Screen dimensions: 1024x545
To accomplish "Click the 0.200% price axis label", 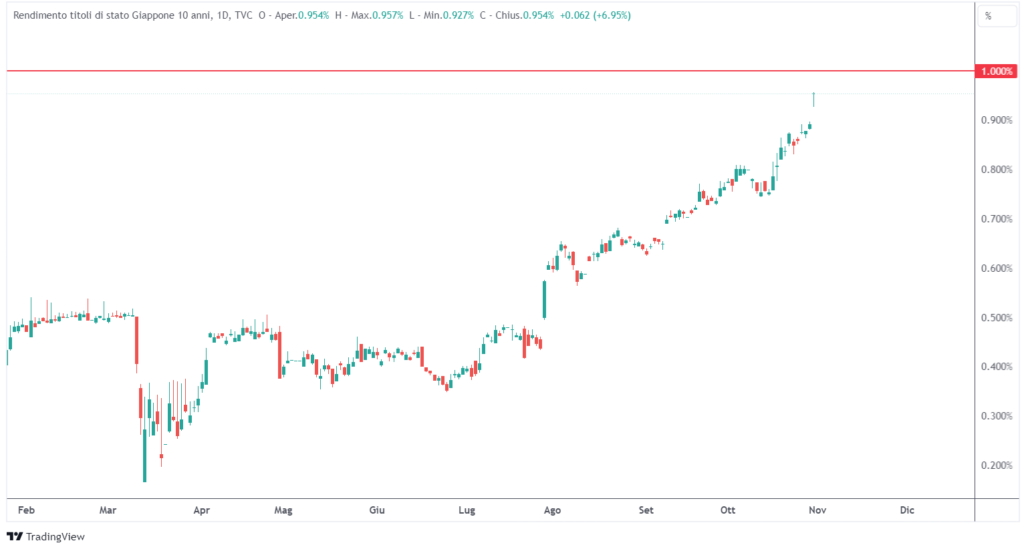I will 995,466.
